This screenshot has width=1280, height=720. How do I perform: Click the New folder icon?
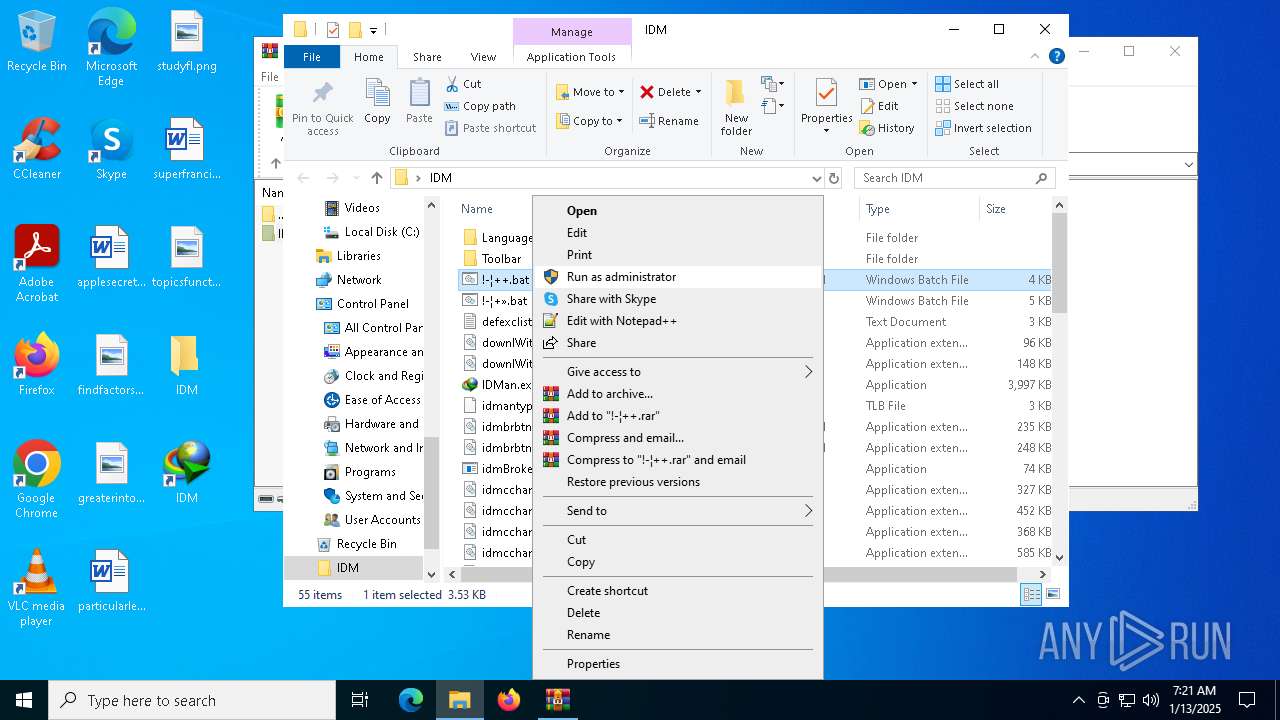pyautogui.click(x=736, y=107)
